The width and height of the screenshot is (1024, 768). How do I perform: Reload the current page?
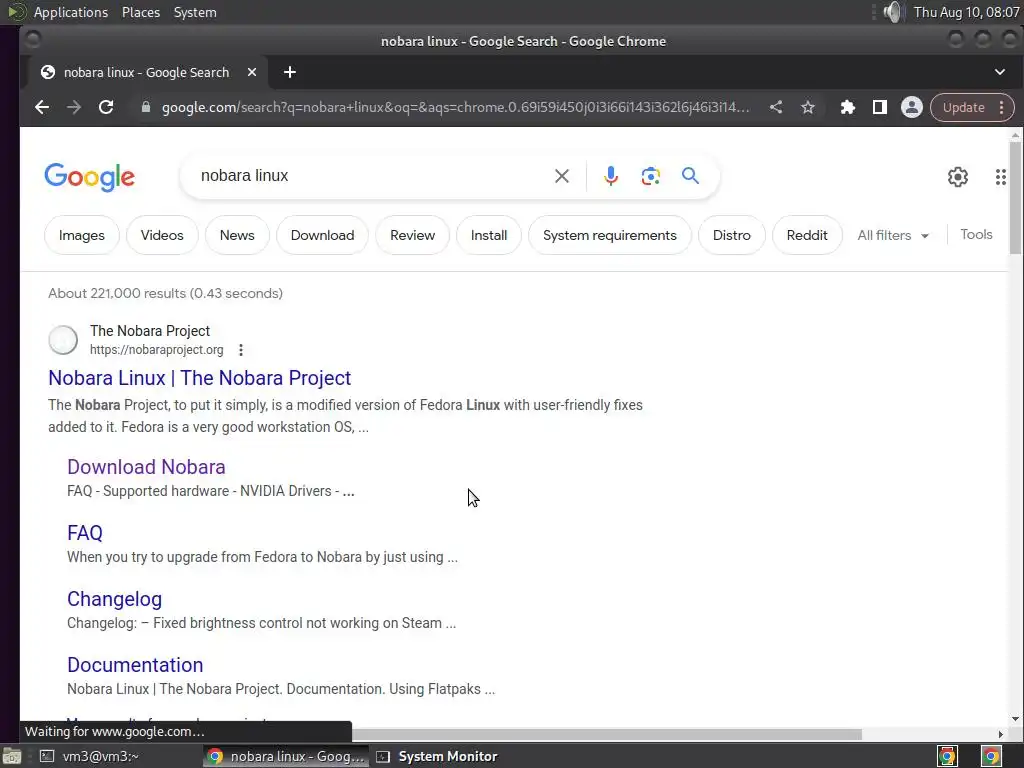(x=106, y=107)
